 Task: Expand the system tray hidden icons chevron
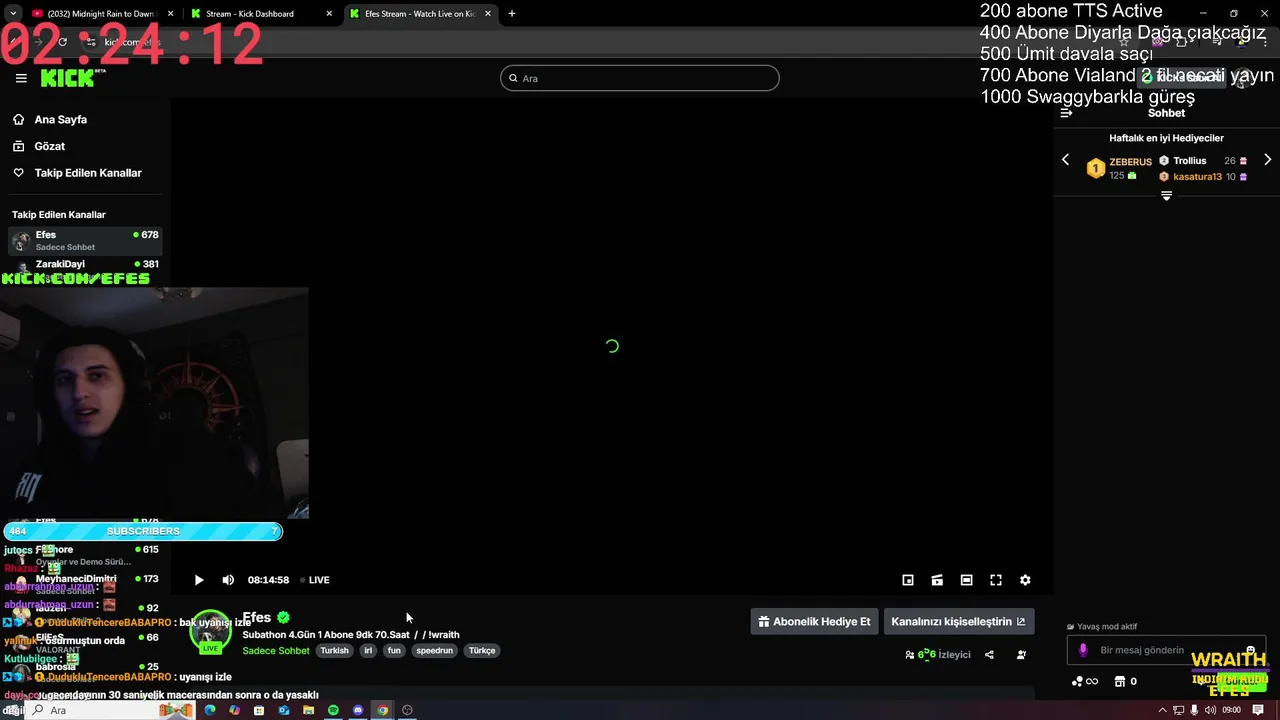click(1162, 710)
